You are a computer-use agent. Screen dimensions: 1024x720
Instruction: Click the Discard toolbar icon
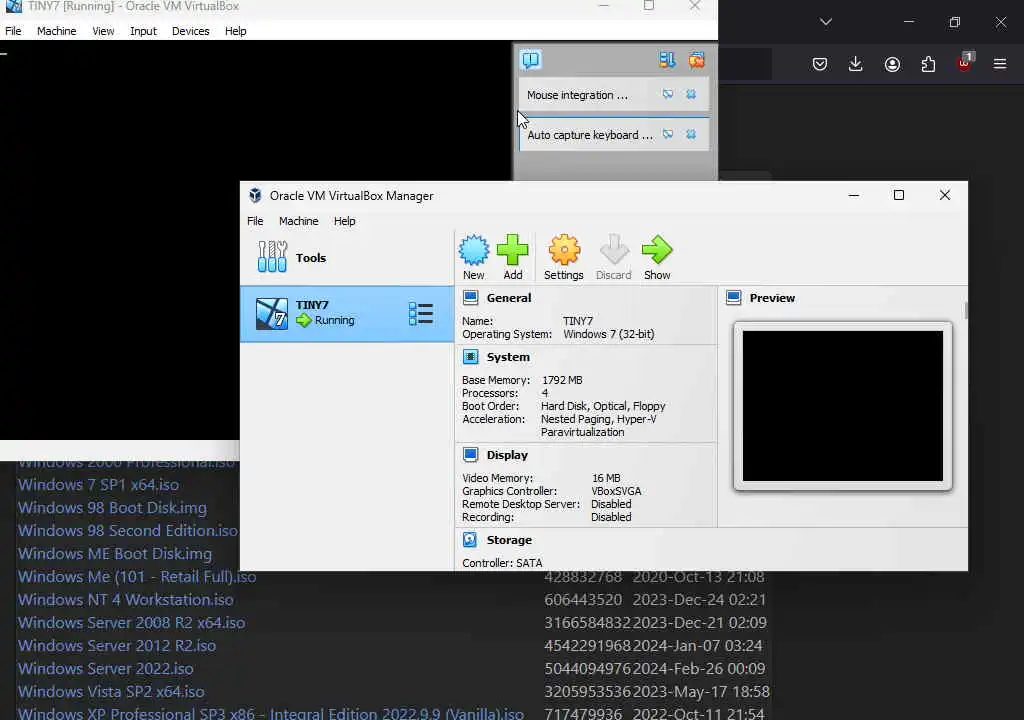614,250
